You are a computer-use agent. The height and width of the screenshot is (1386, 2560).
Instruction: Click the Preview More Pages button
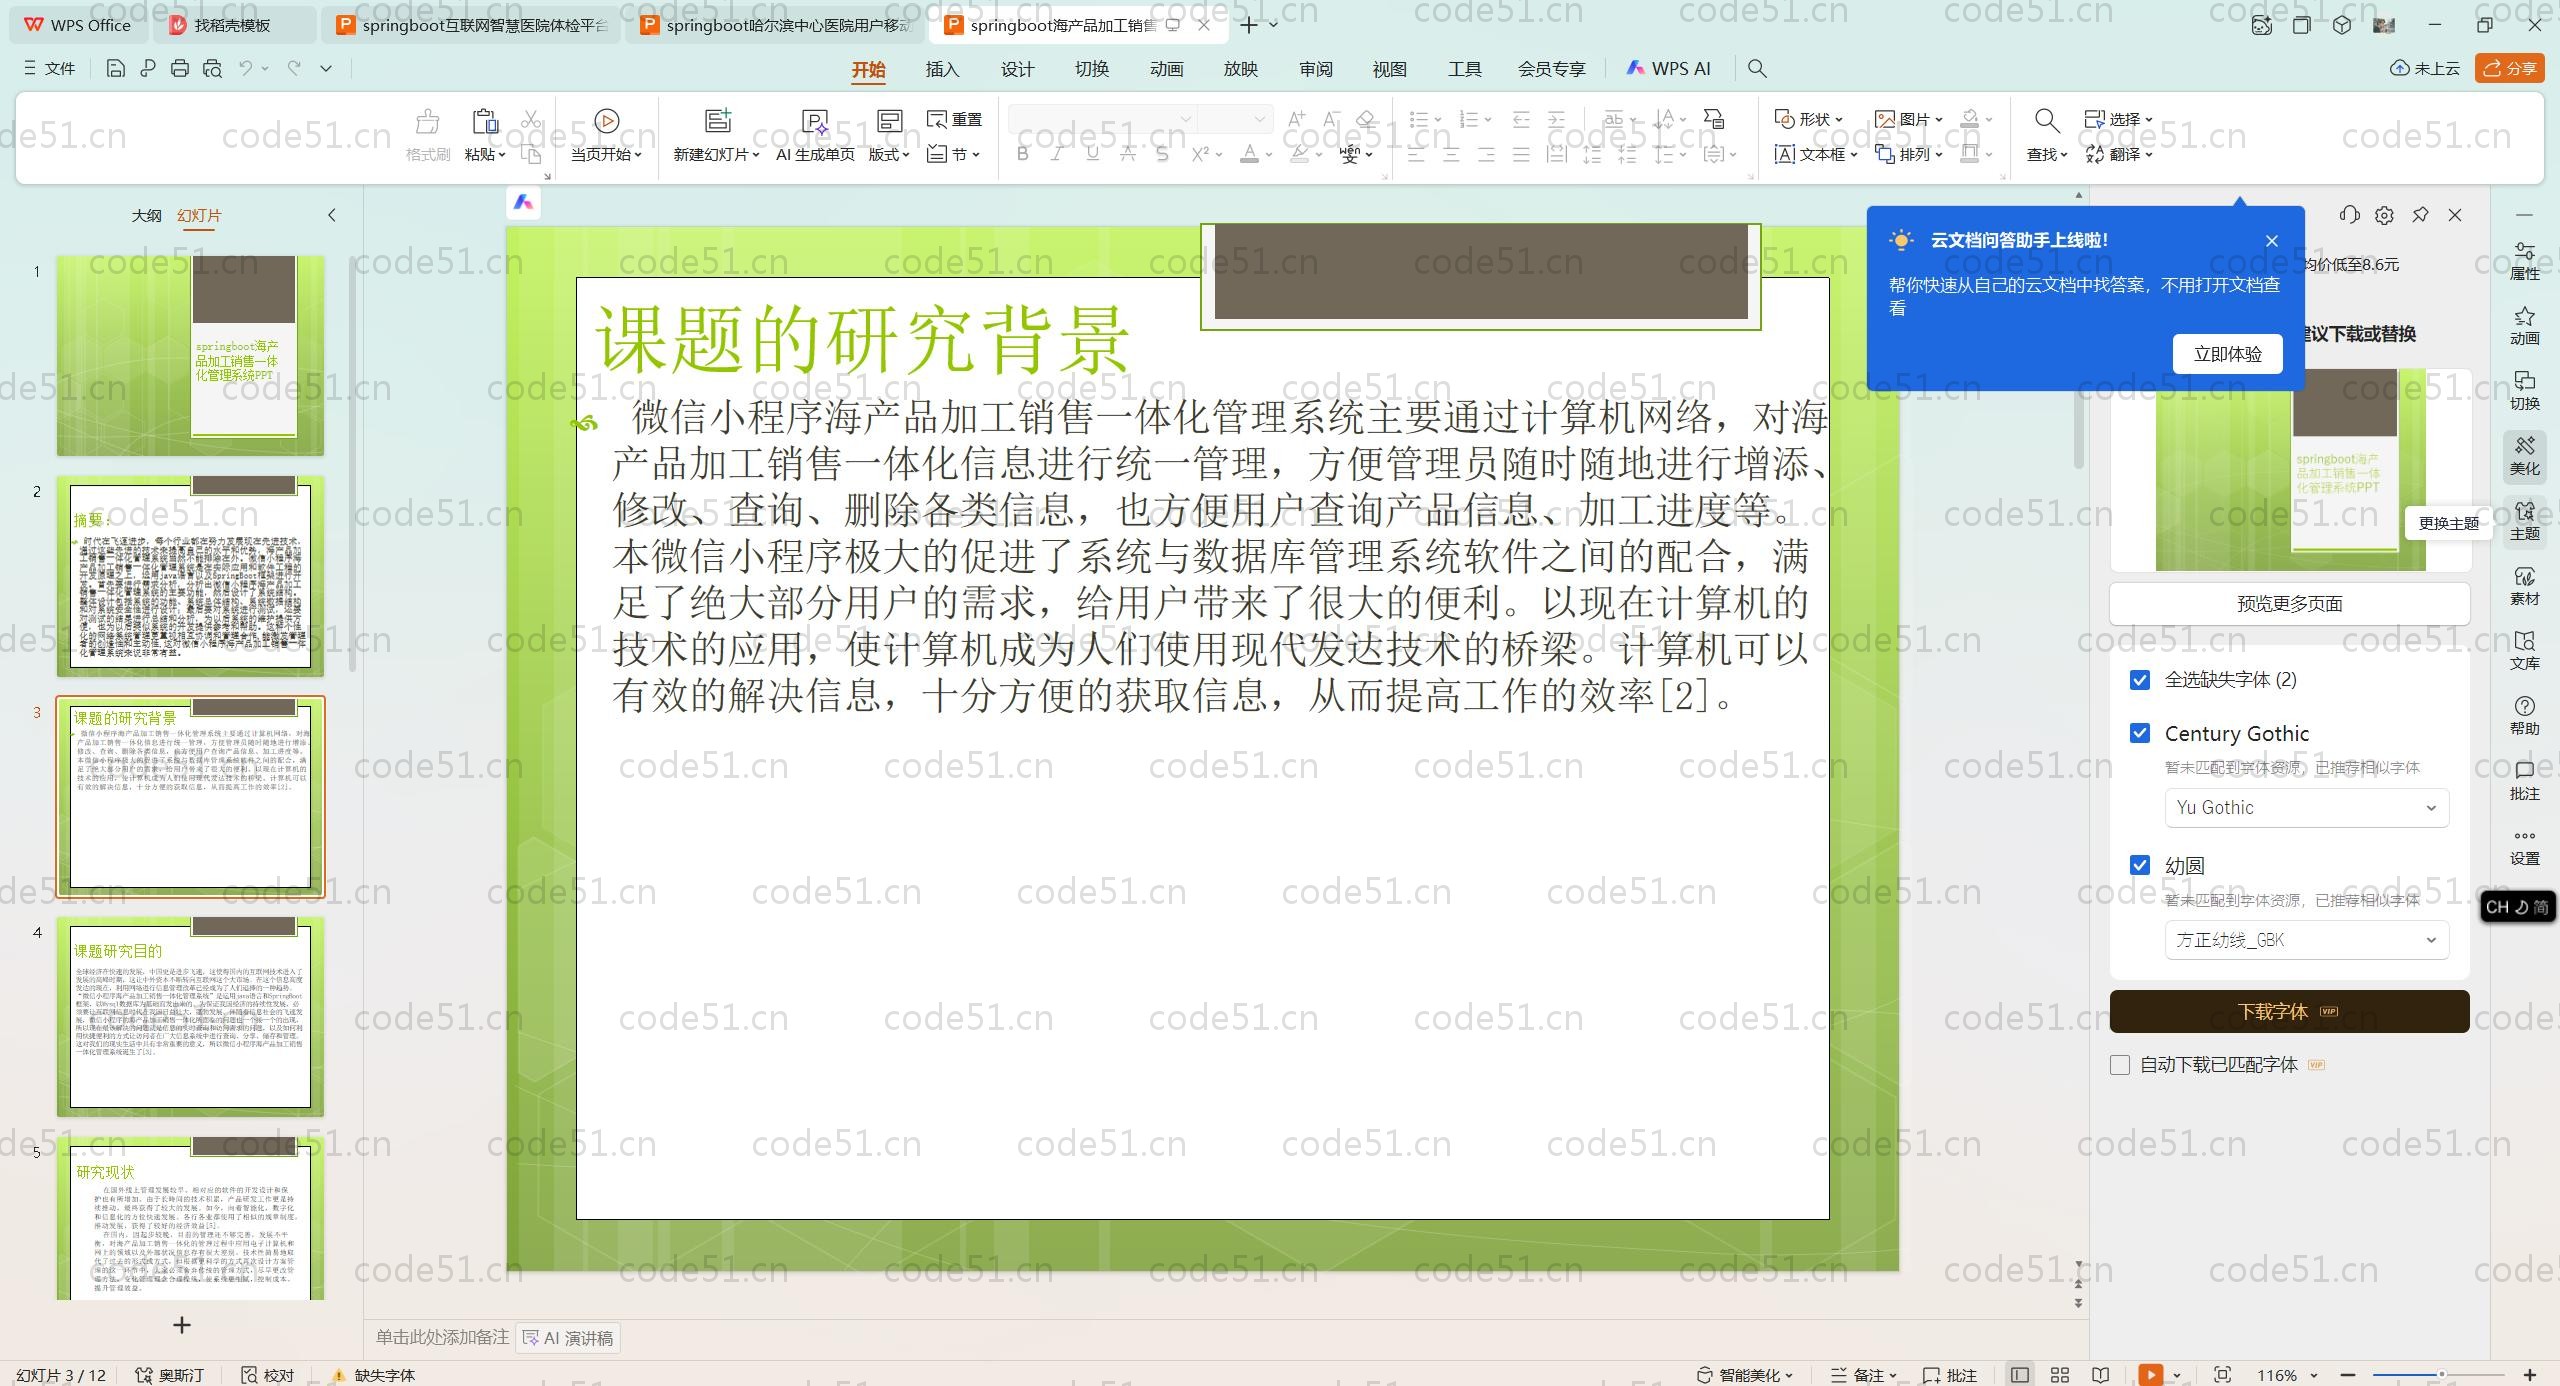point(2289,604)
